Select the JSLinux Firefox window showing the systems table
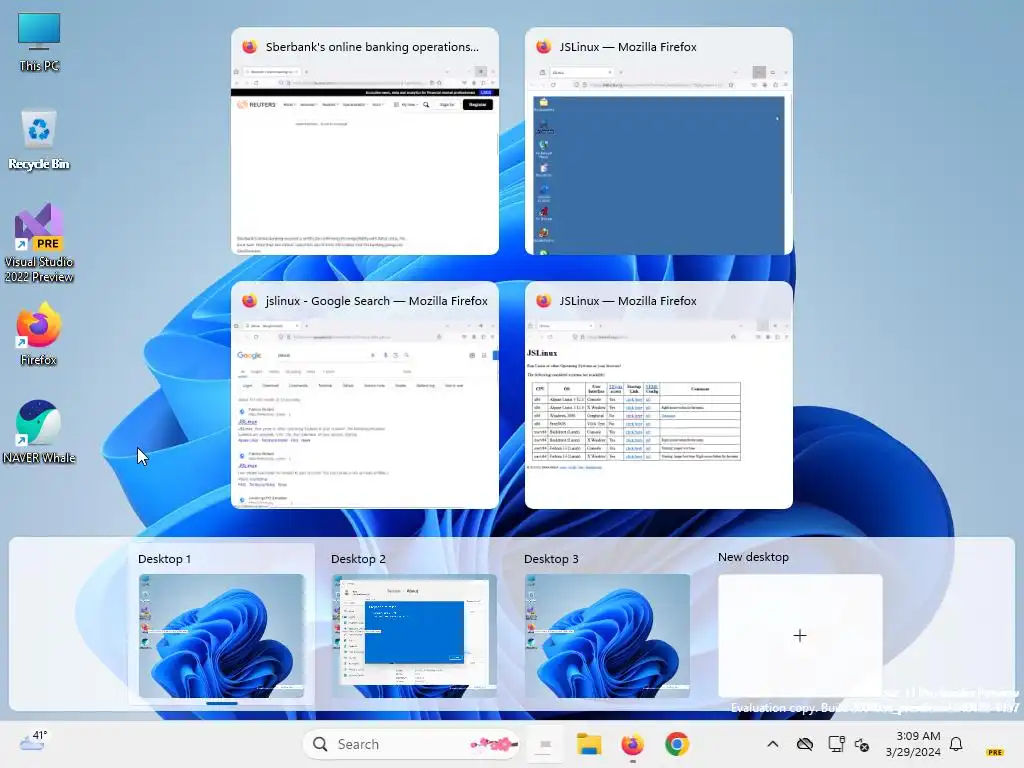 pyautogui.click(x=659, y=395)
